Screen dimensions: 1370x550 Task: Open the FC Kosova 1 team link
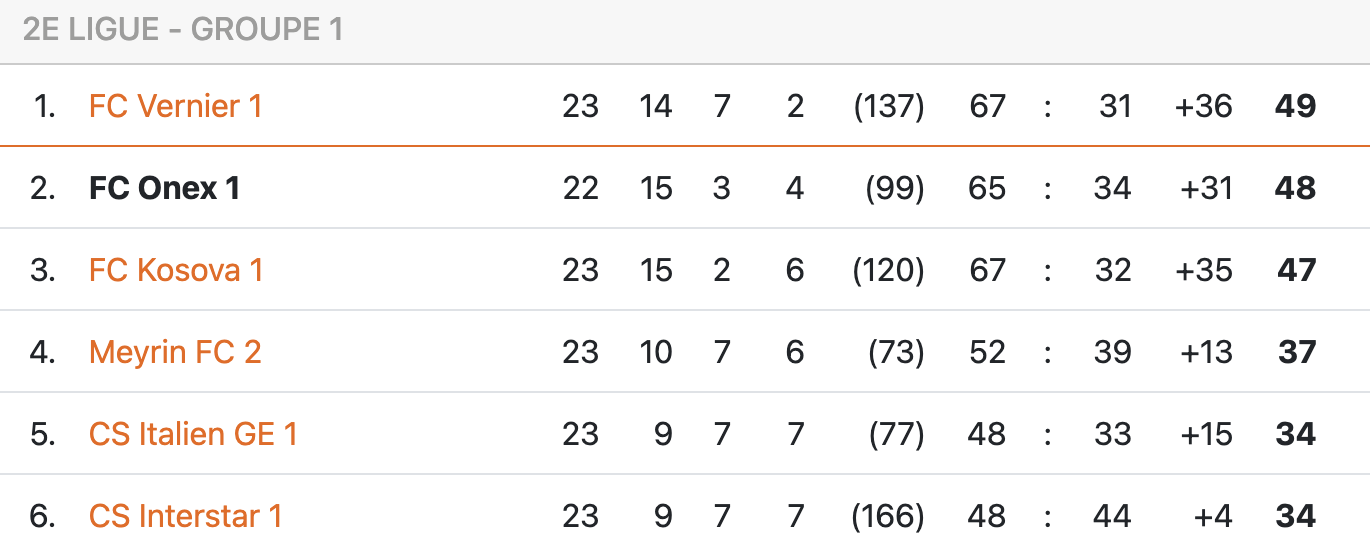point(176,270)
